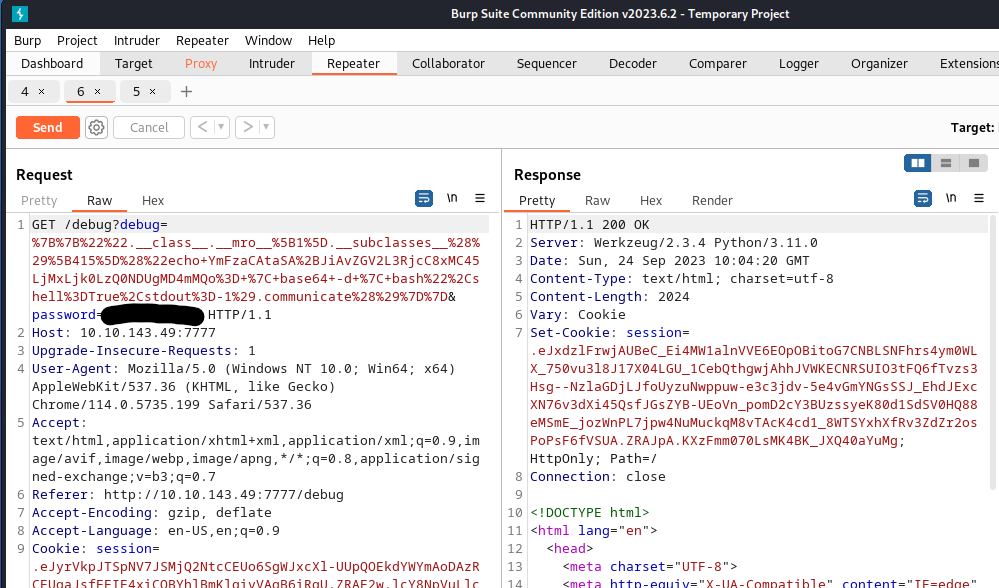Open the Window menu
This screenshot has width=999, height=588.
[268, 41]
